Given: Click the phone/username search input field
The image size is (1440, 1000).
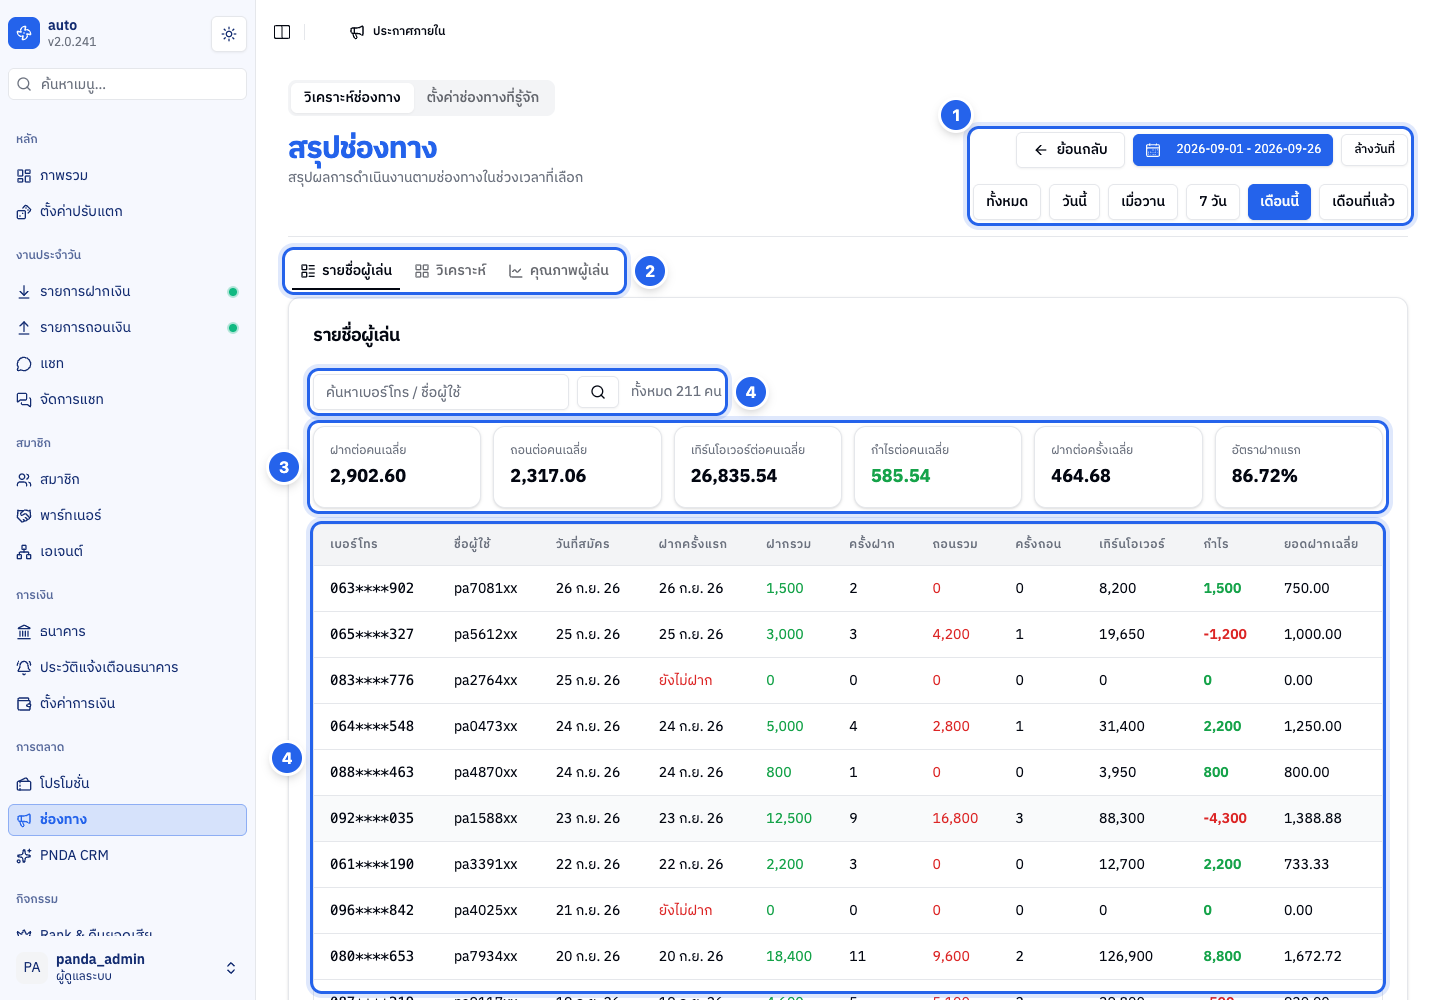Looking at the screenshot, I should click(x=441, y=392).
